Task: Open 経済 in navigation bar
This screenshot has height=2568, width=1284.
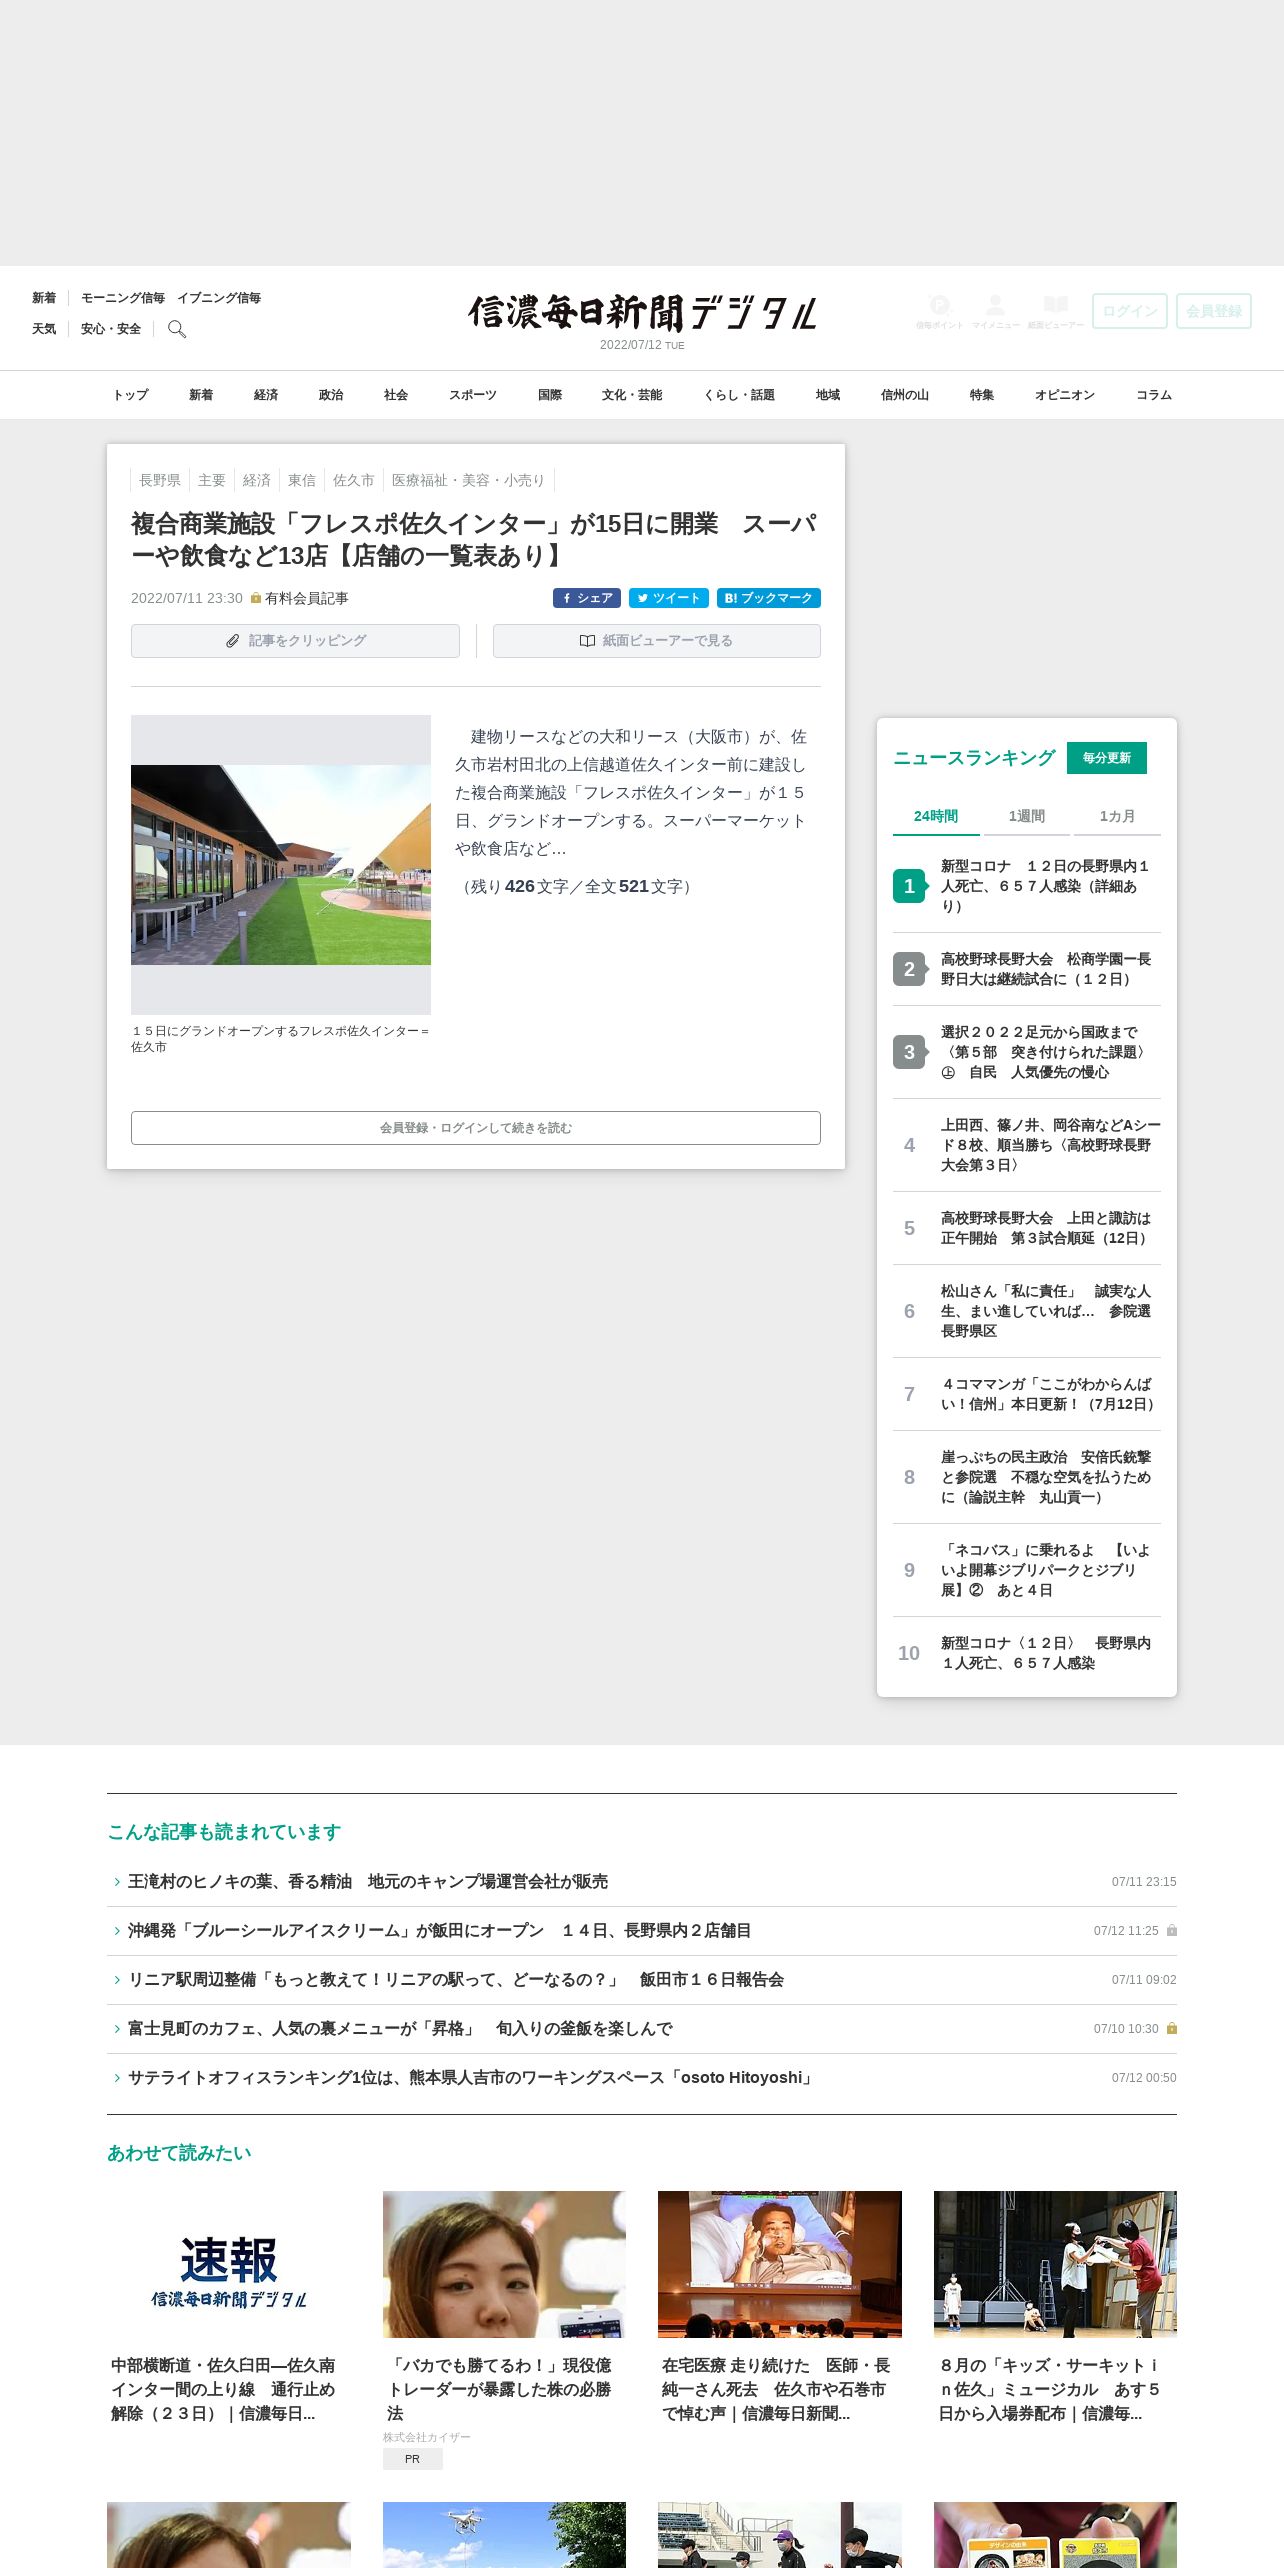Action: click(266, 395)
